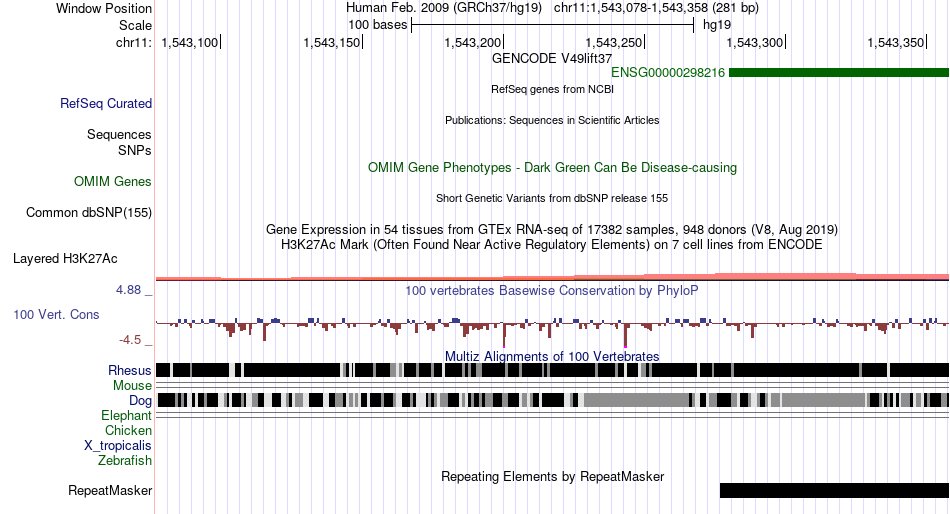
Task: Click the GTEx Gene Expression title
Action: coord(552,230)
